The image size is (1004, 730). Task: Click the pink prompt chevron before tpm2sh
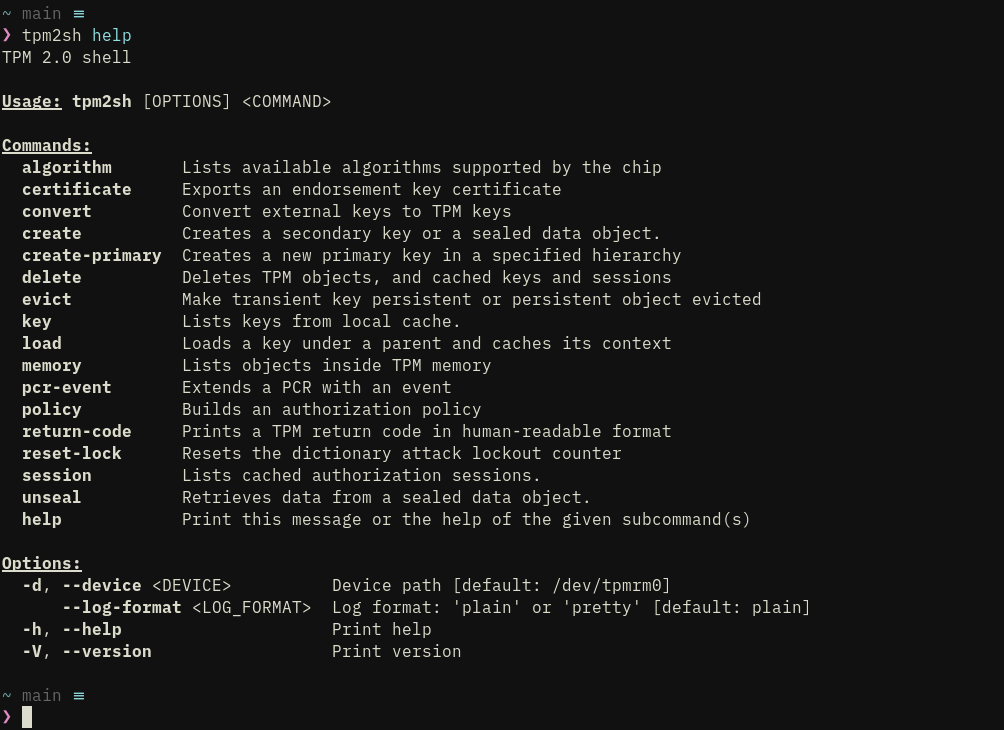7,35
